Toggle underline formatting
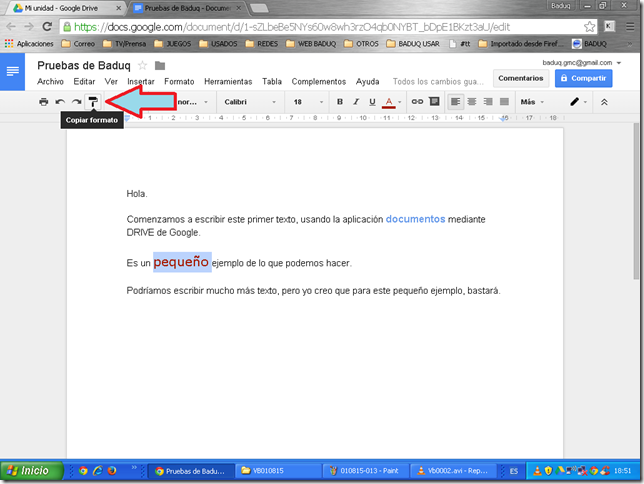The width and height of the screenshot is (644, 484). (372, 101)
